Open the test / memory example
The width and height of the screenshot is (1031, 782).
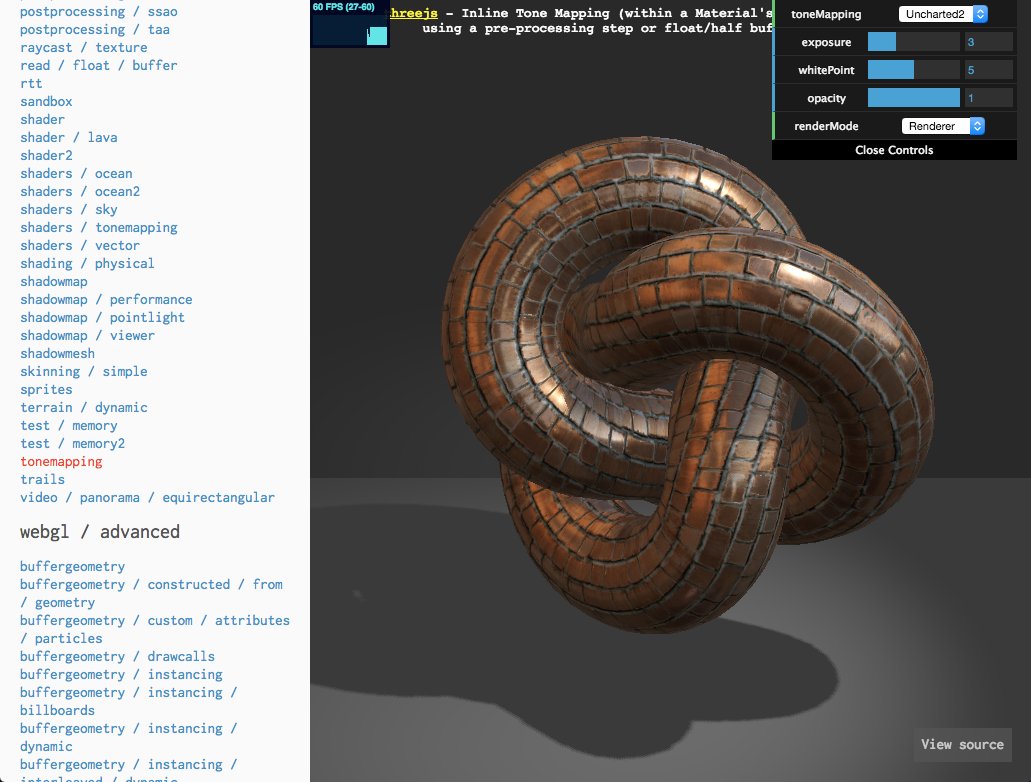click(68, 426)
